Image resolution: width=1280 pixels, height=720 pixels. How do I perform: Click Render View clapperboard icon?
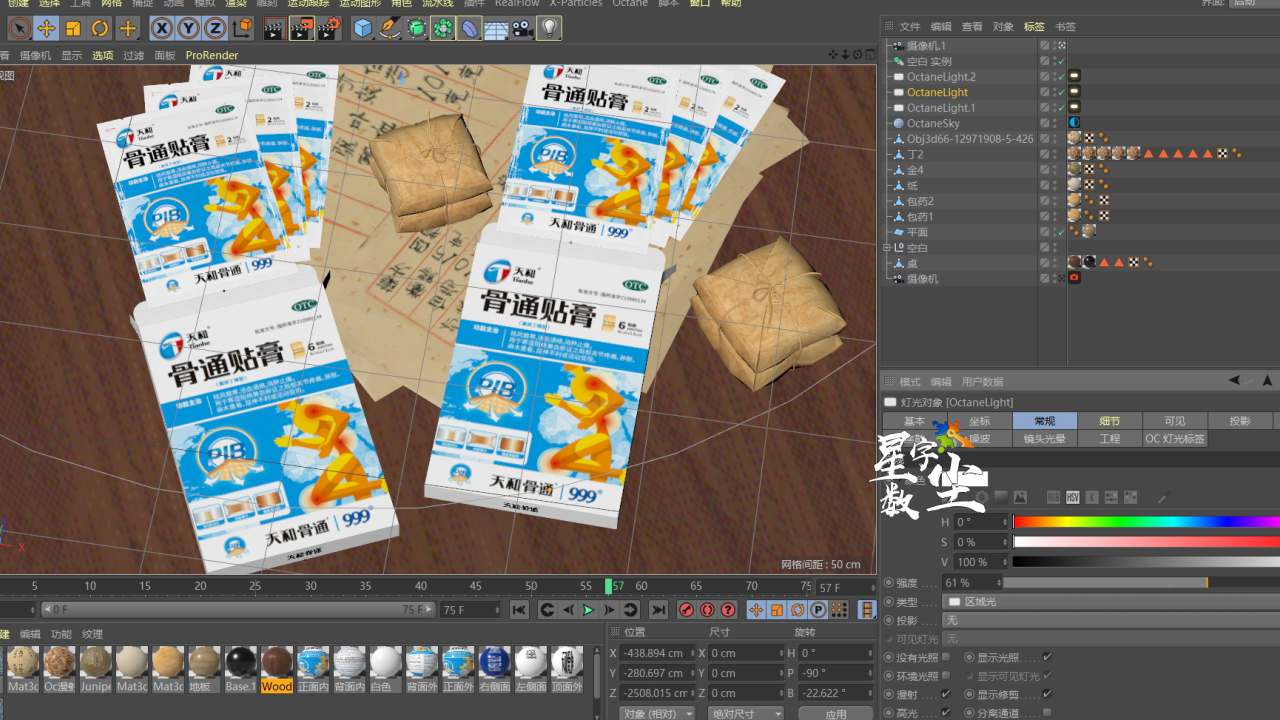pyautogui.click(x=273, y=28)
